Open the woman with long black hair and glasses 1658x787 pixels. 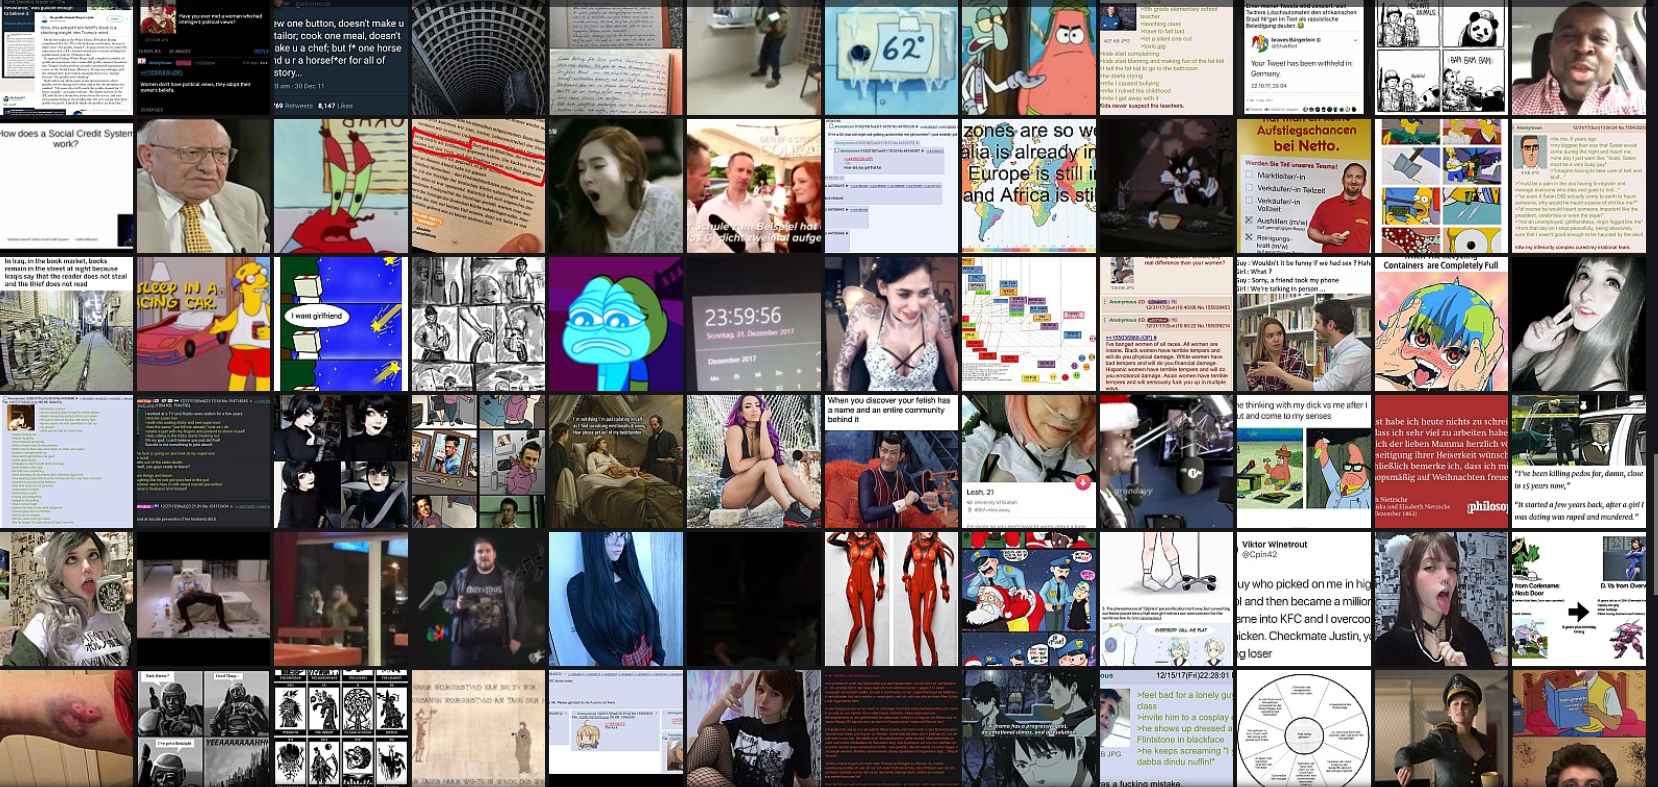616,599
